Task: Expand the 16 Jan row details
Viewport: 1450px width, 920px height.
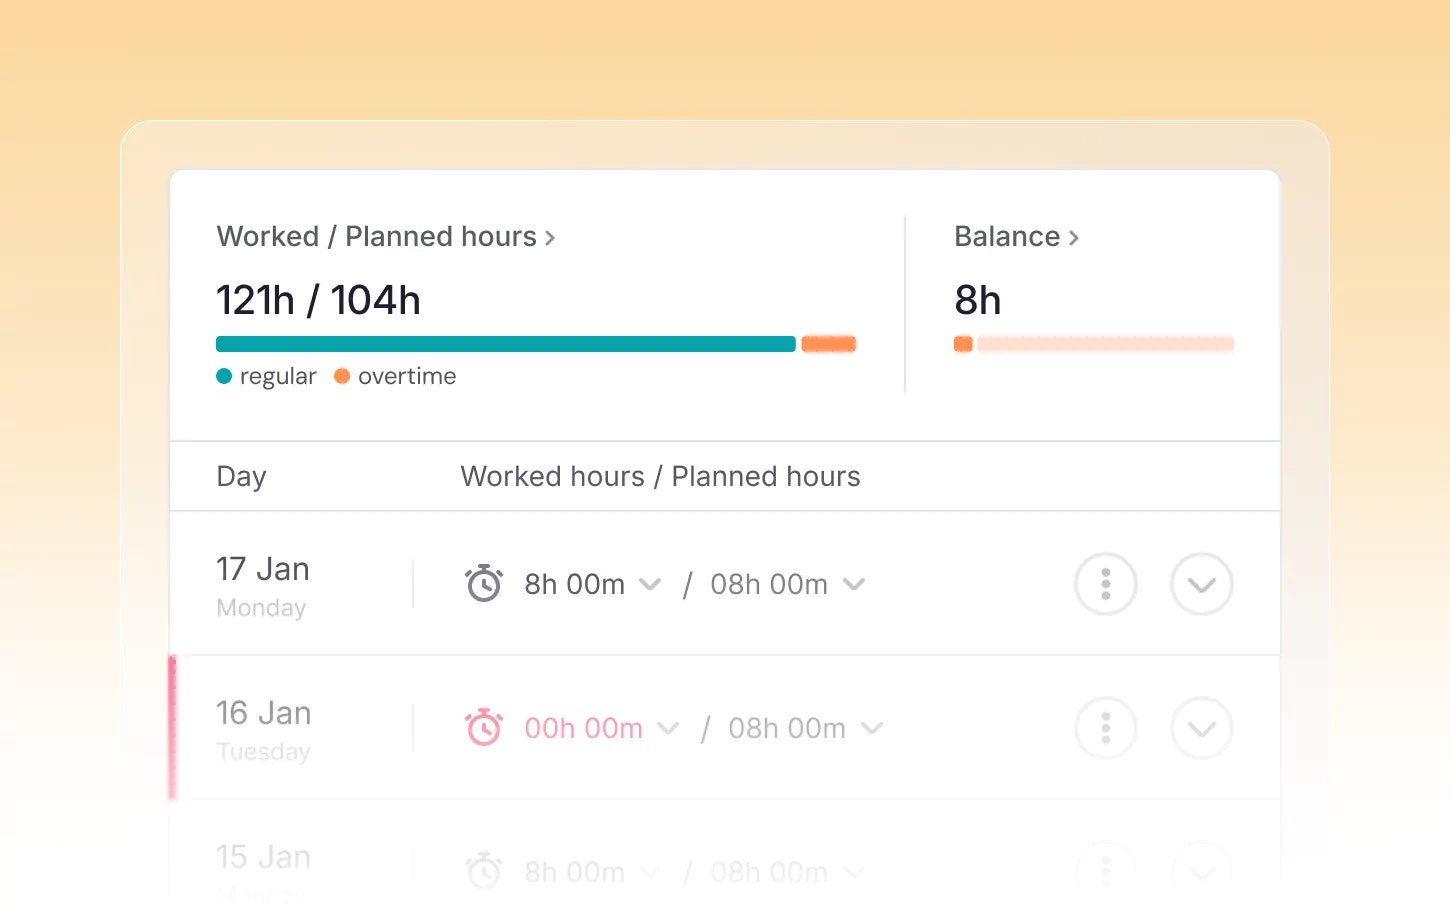Action: click(1201, 728)
